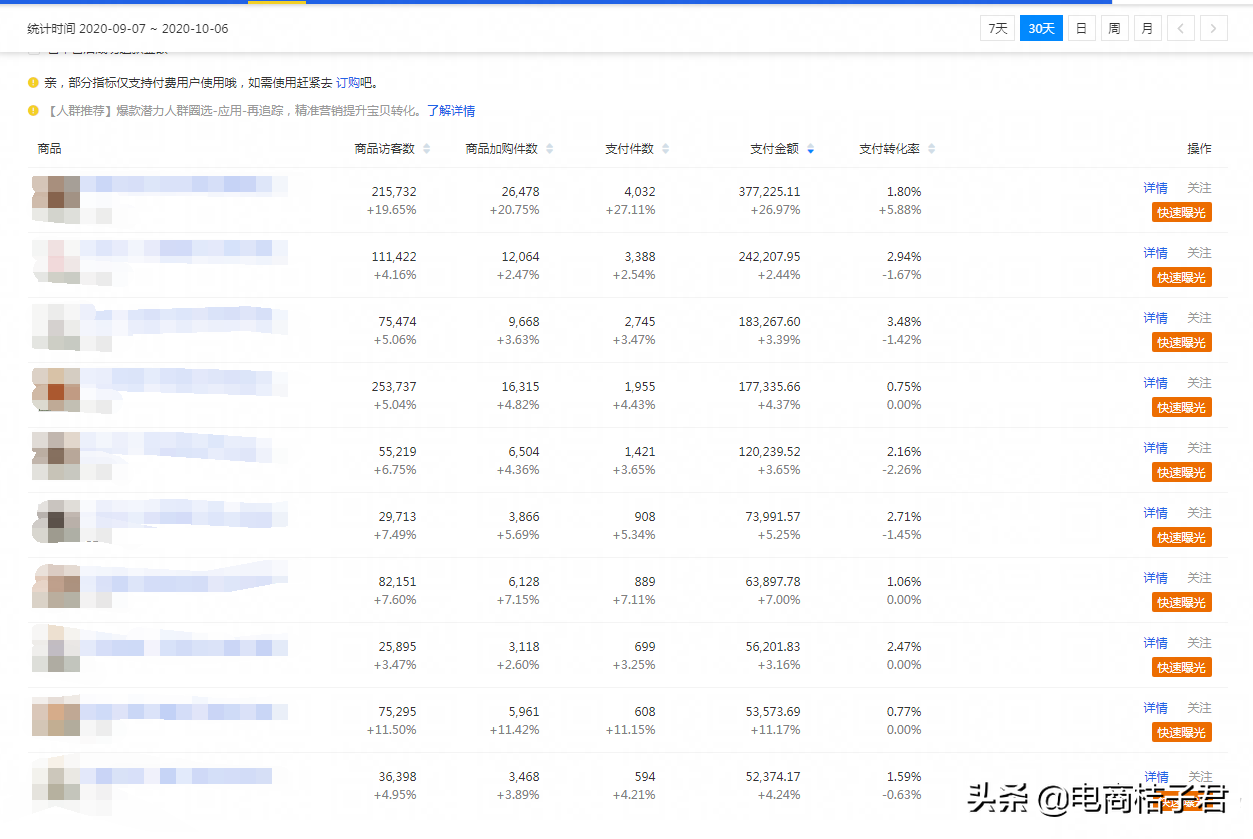1253x839 pixels.
Task: Click 关注 on the first product row
Action: tap(1198, 187)
